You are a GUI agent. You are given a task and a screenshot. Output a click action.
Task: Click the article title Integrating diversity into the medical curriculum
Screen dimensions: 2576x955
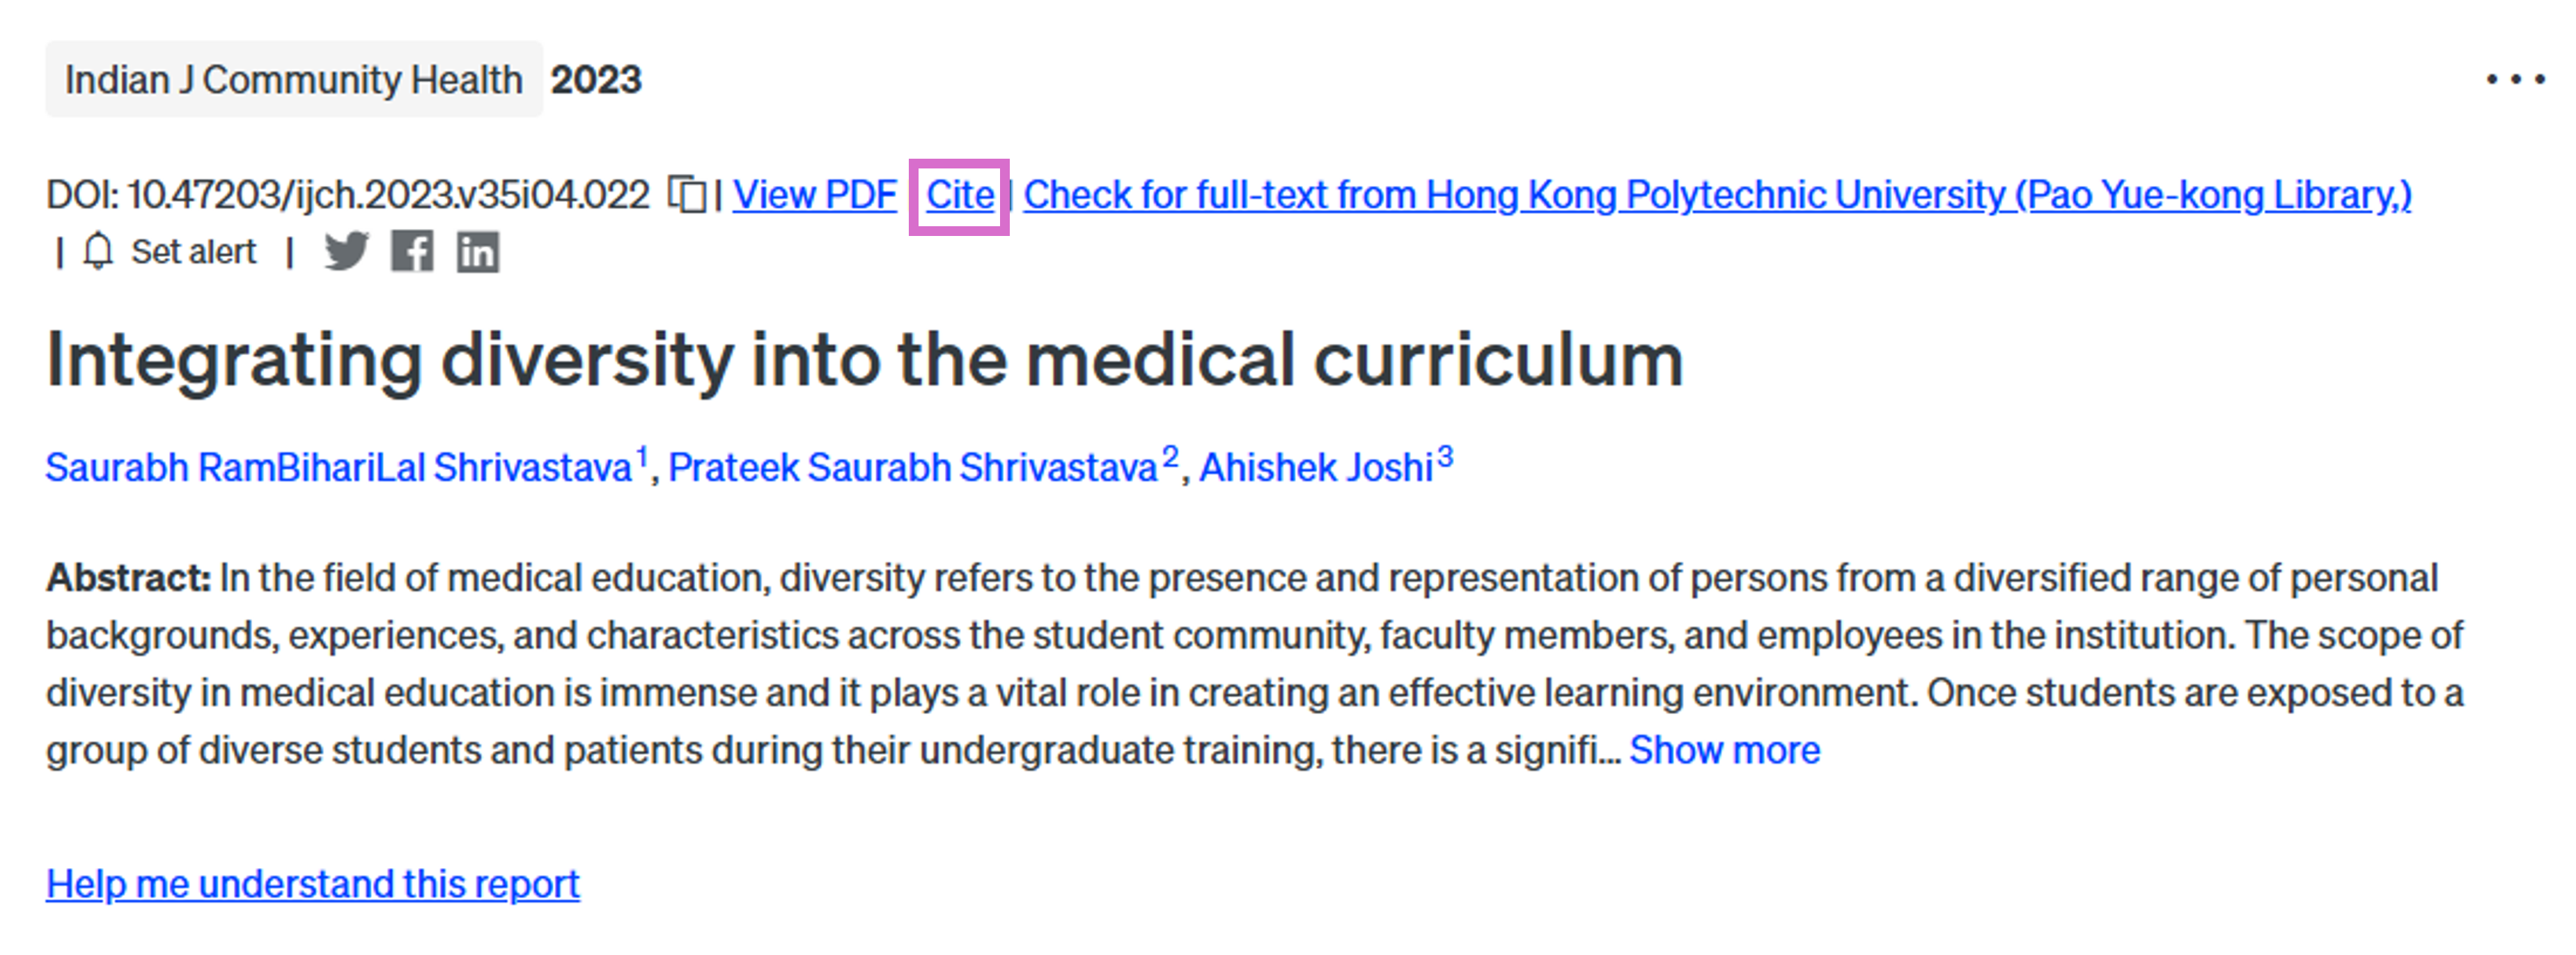(865, 360)
